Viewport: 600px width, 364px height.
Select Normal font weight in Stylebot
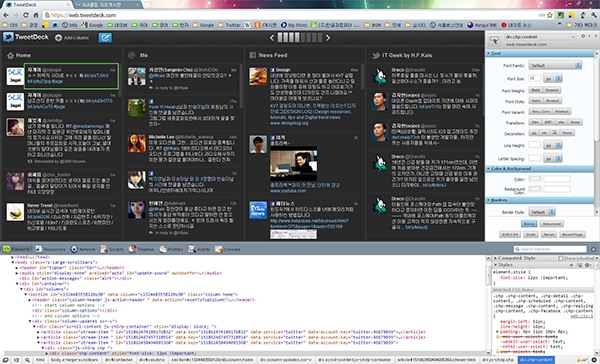pos(551,90)
